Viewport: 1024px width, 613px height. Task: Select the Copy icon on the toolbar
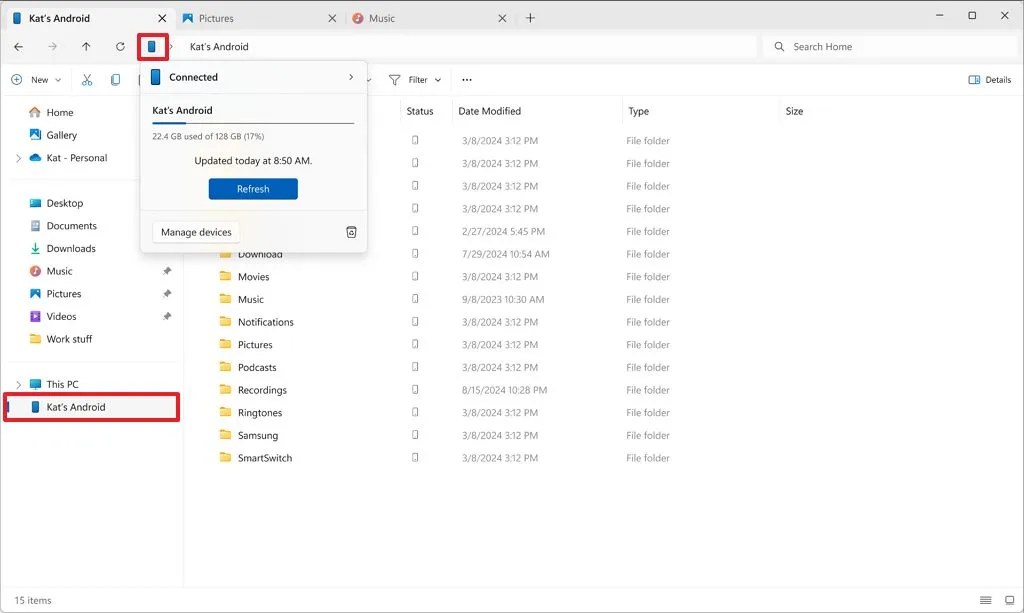click(x=115, y=79)
